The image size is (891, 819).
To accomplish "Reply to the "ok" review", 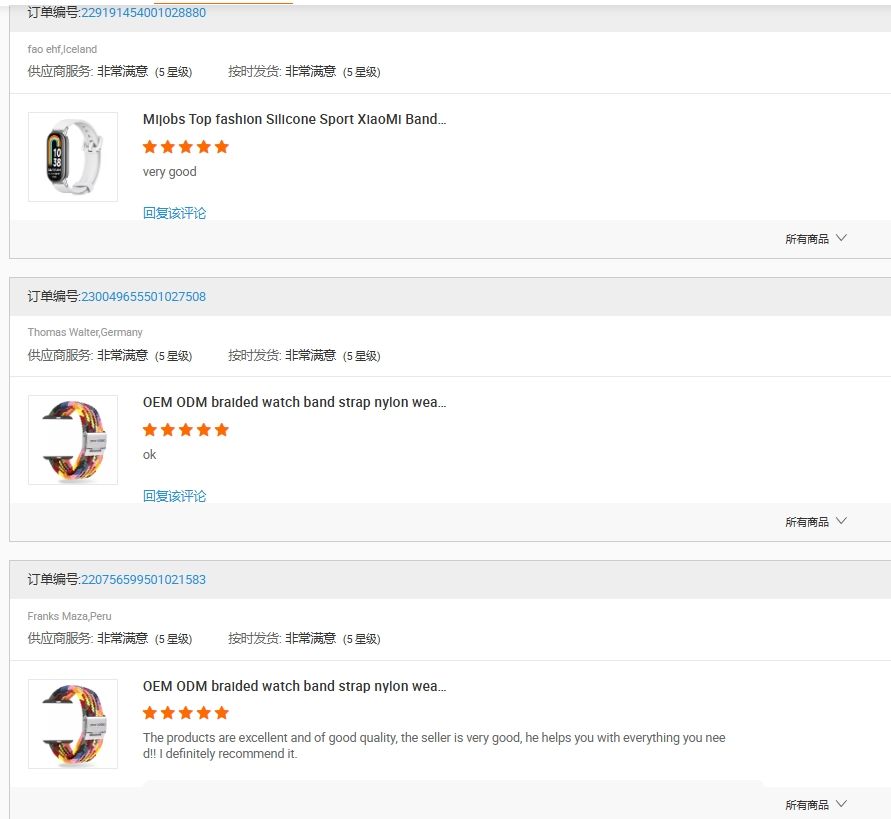I will pyautogui.click(x=174, y=496).
